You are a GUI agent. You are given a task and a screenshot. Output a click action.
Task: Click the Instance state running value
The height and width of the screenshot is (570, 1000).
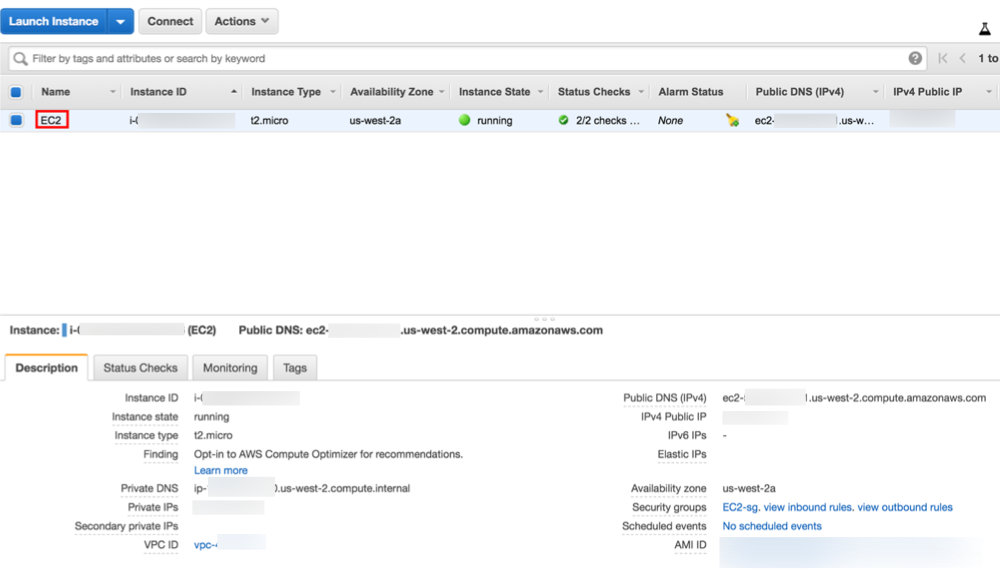tap(212, 417)
